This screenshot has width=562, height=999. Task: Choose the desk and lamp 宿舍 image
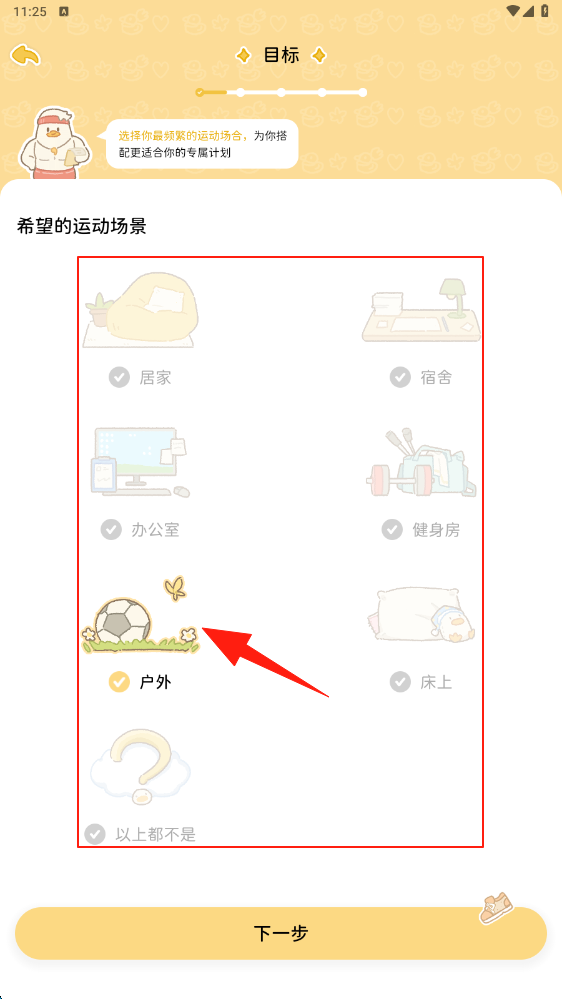(x=422, y=310)
